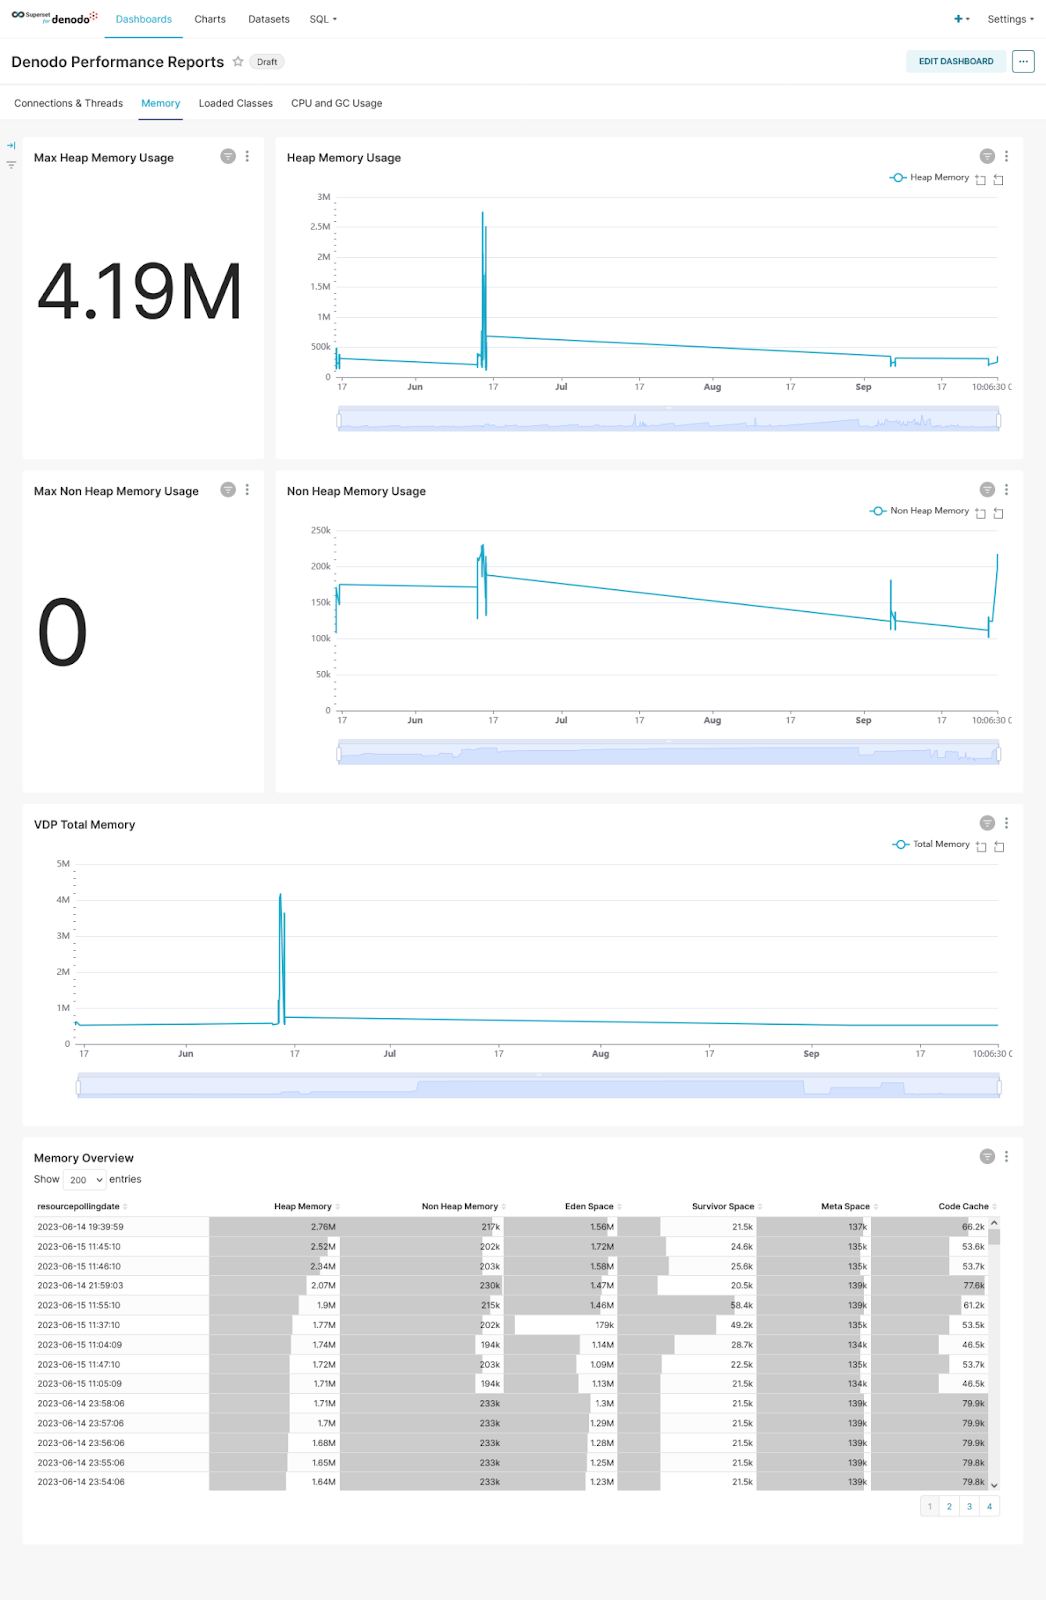This screenshot has width=1046, height=1600.
Task: Click filter badge on Max Non Heap Memory Usage
Action: 228,490
